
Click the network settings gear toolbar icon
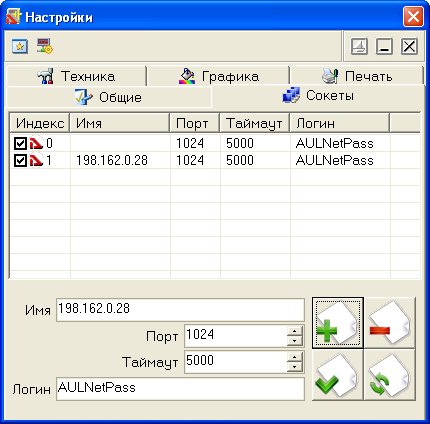(x=45, y=46)
